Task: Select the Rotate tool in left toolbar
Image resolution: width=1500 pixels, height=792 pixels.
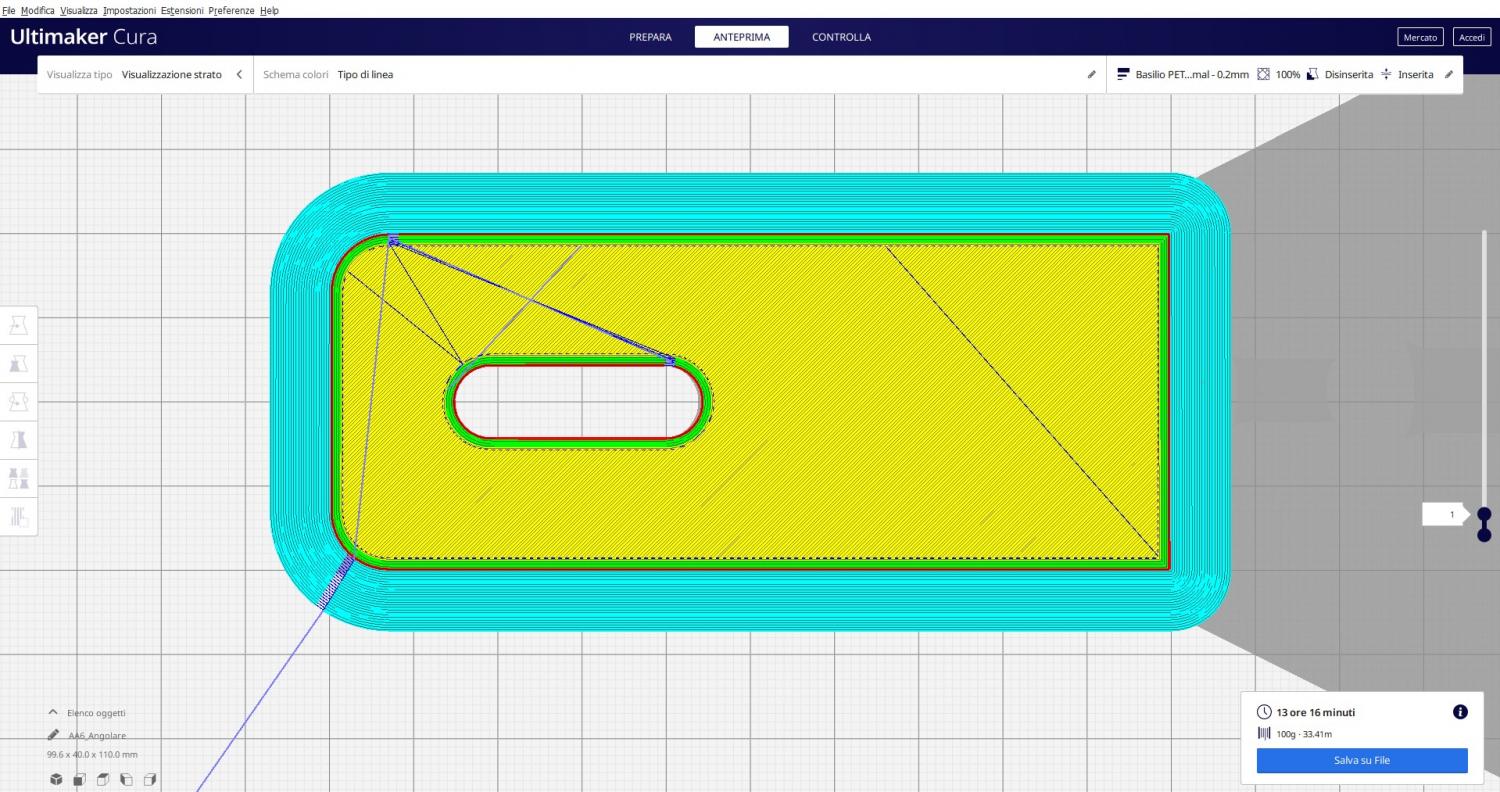Action: [18, 401]
